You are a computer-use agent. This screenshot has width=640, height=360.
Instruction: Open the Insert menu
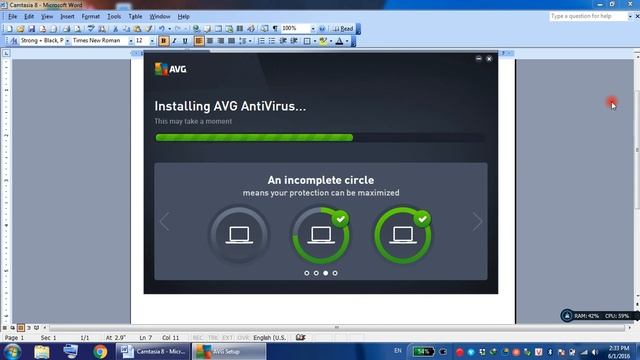tap(67, 16)
